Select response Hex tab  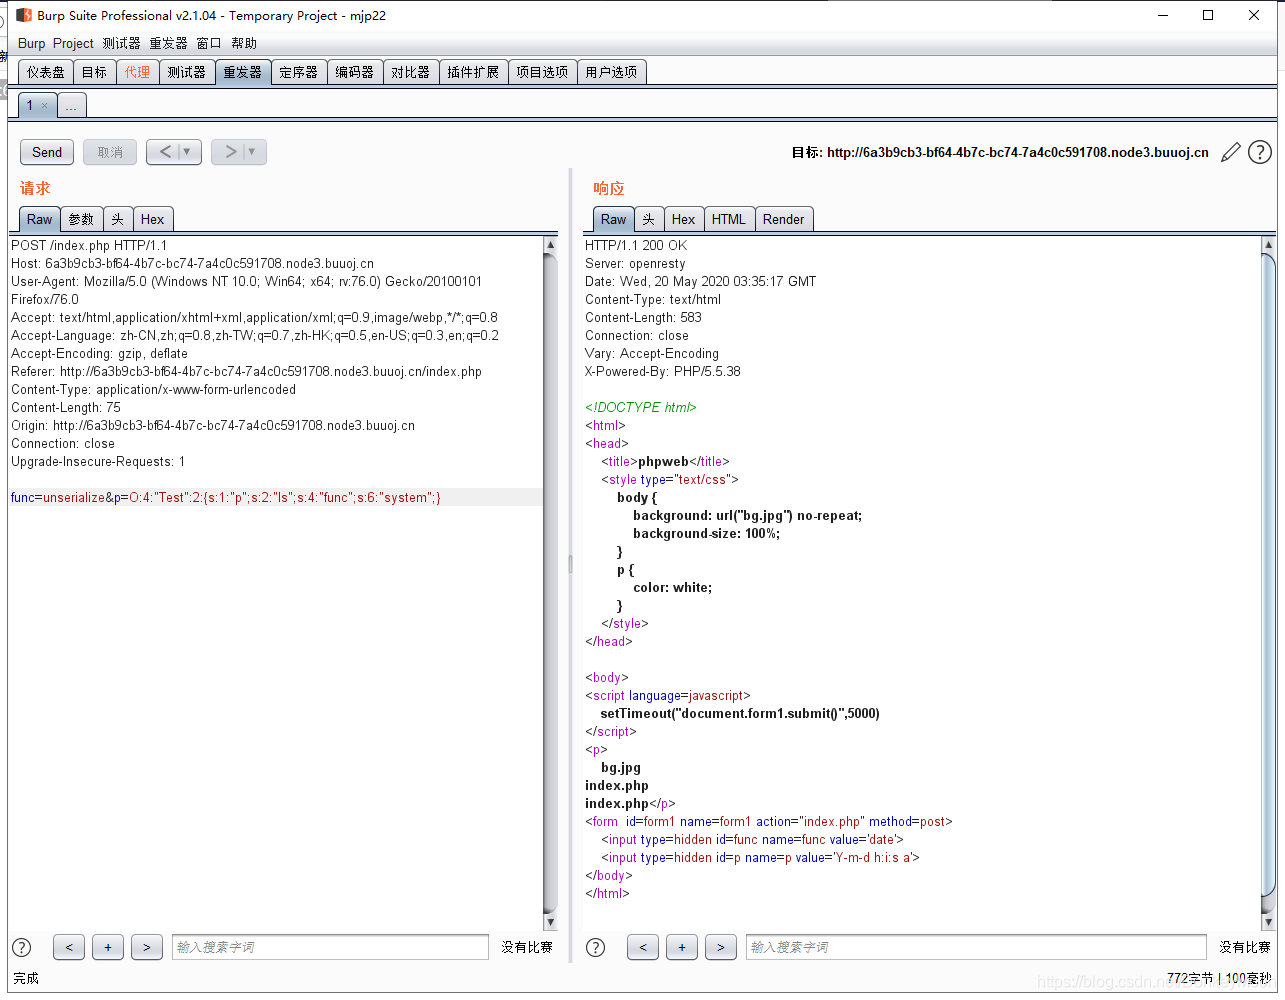[684, 219]
